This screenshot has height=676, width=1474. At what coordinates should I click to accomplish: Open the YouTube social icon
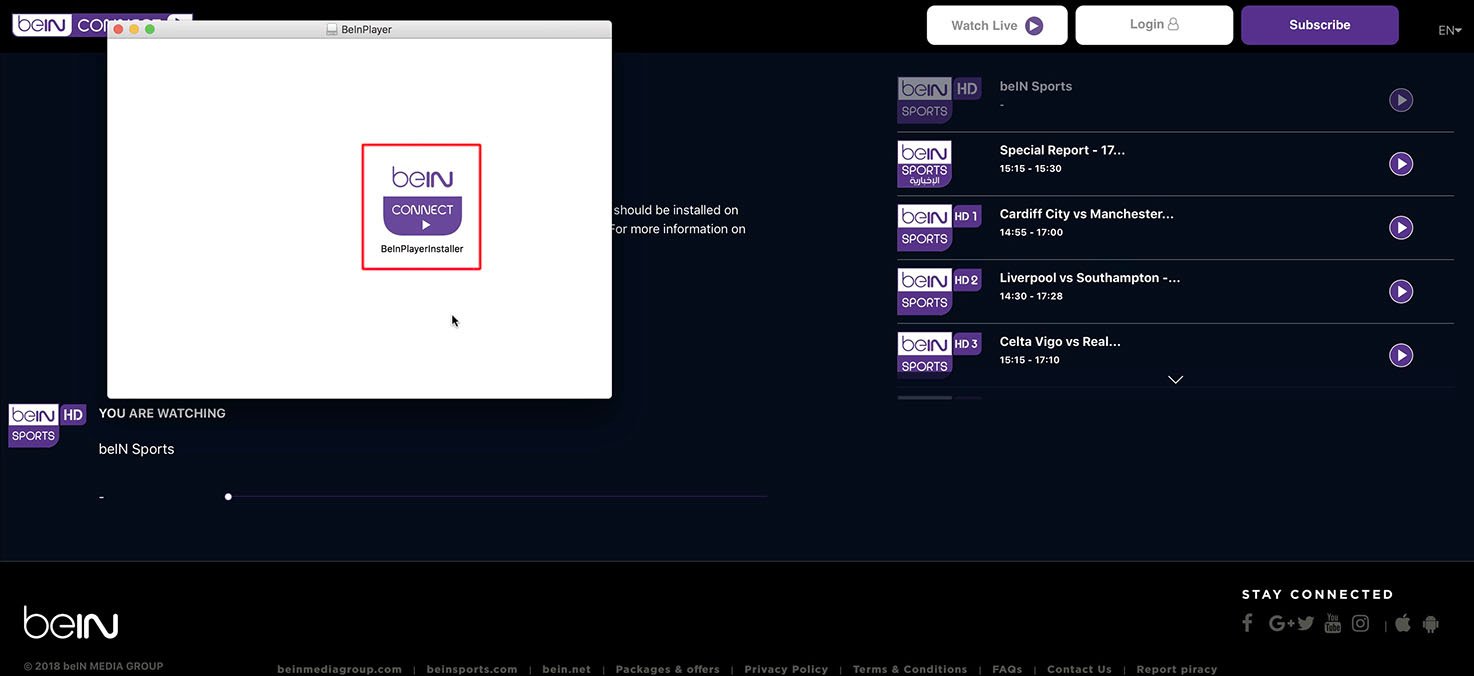1333,624
